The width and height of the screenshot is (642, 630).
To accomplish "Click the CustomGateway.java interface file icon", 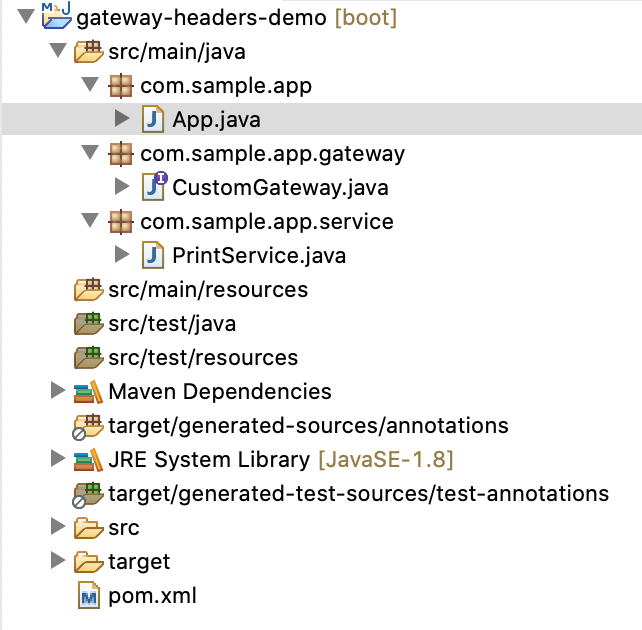I will [x=154, y=187].
